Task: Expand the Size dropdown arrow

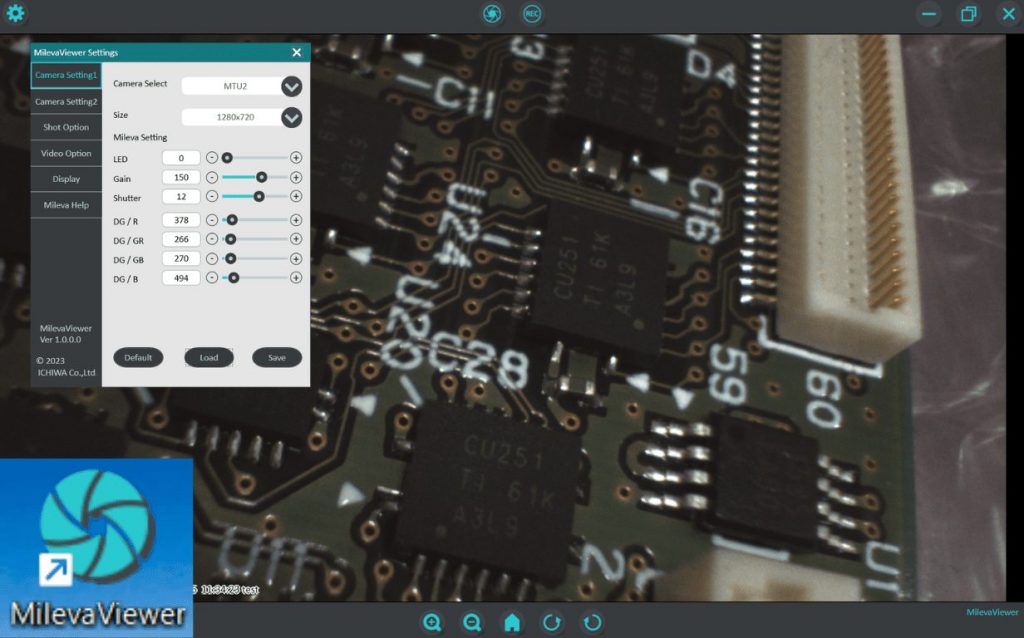Action: tap(291, 118)
